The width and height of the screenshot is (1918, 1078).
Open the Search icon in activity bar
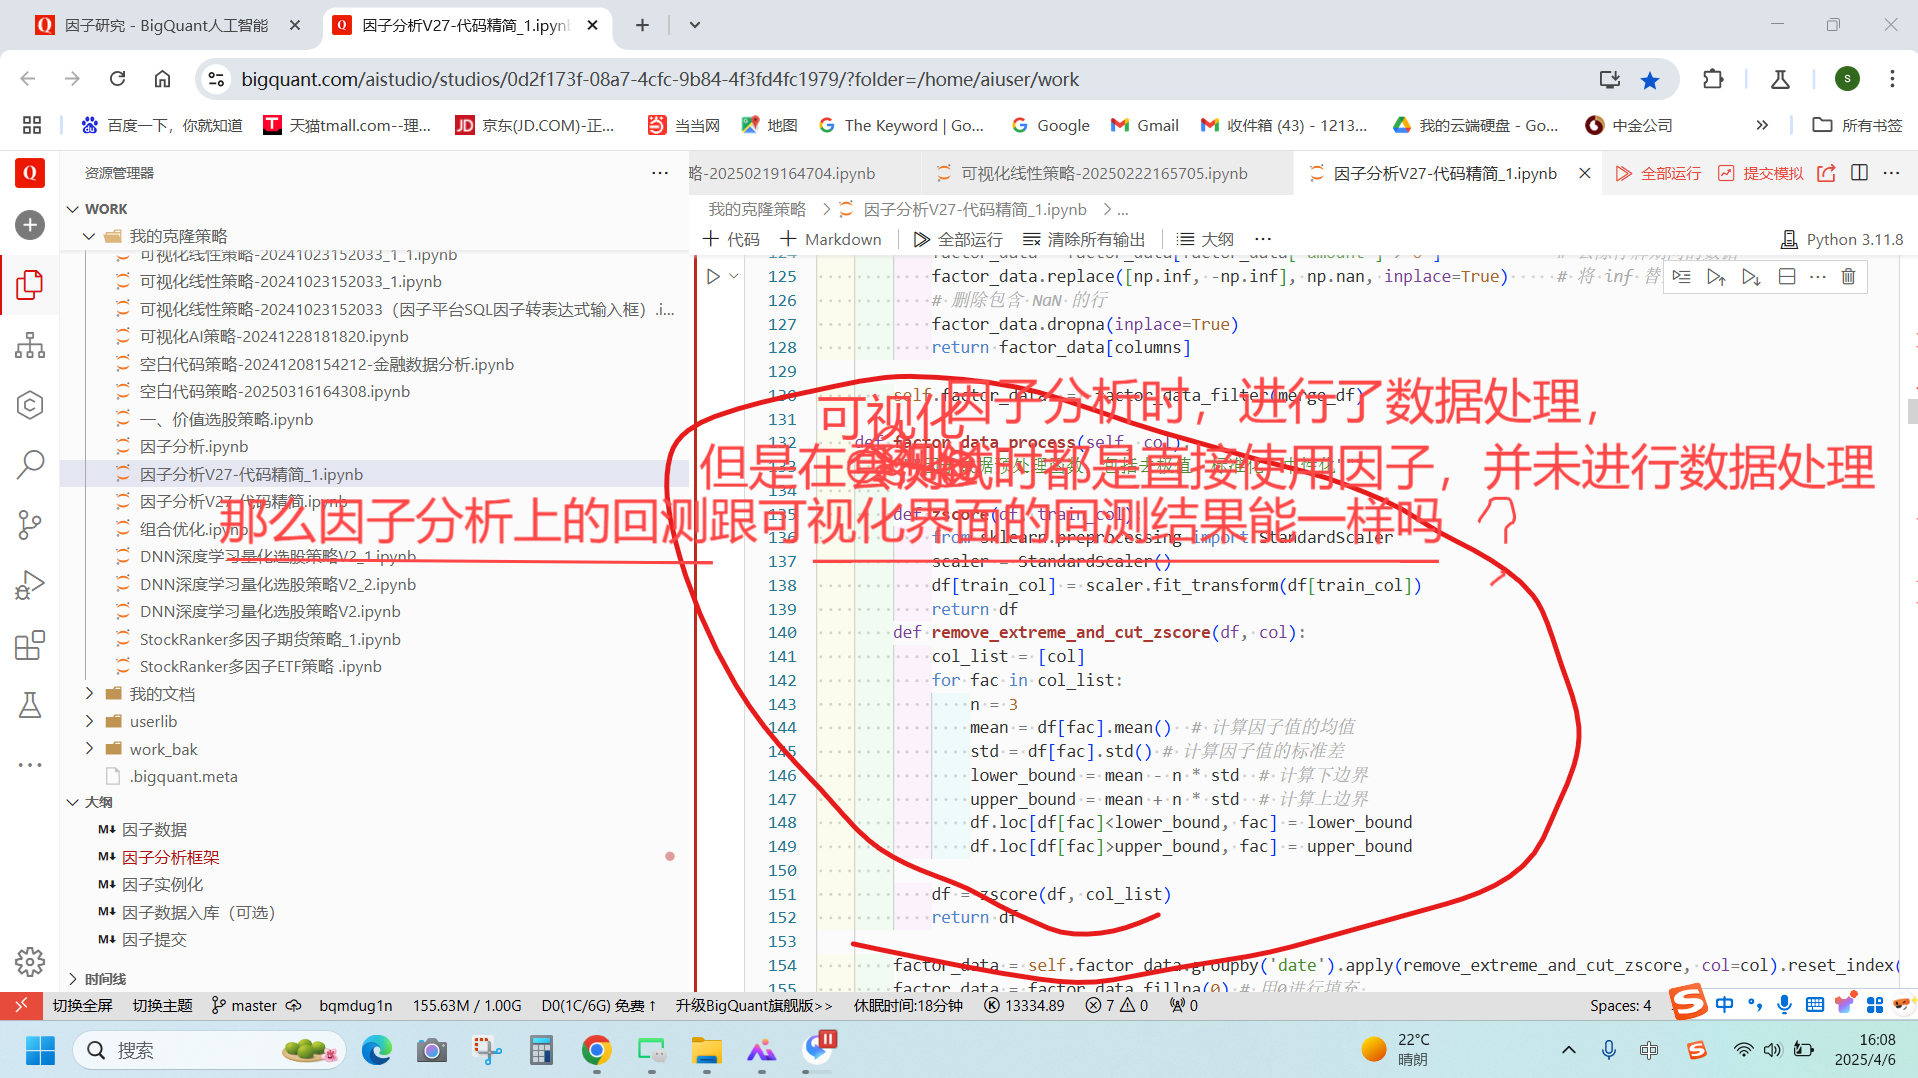(30, 464)
